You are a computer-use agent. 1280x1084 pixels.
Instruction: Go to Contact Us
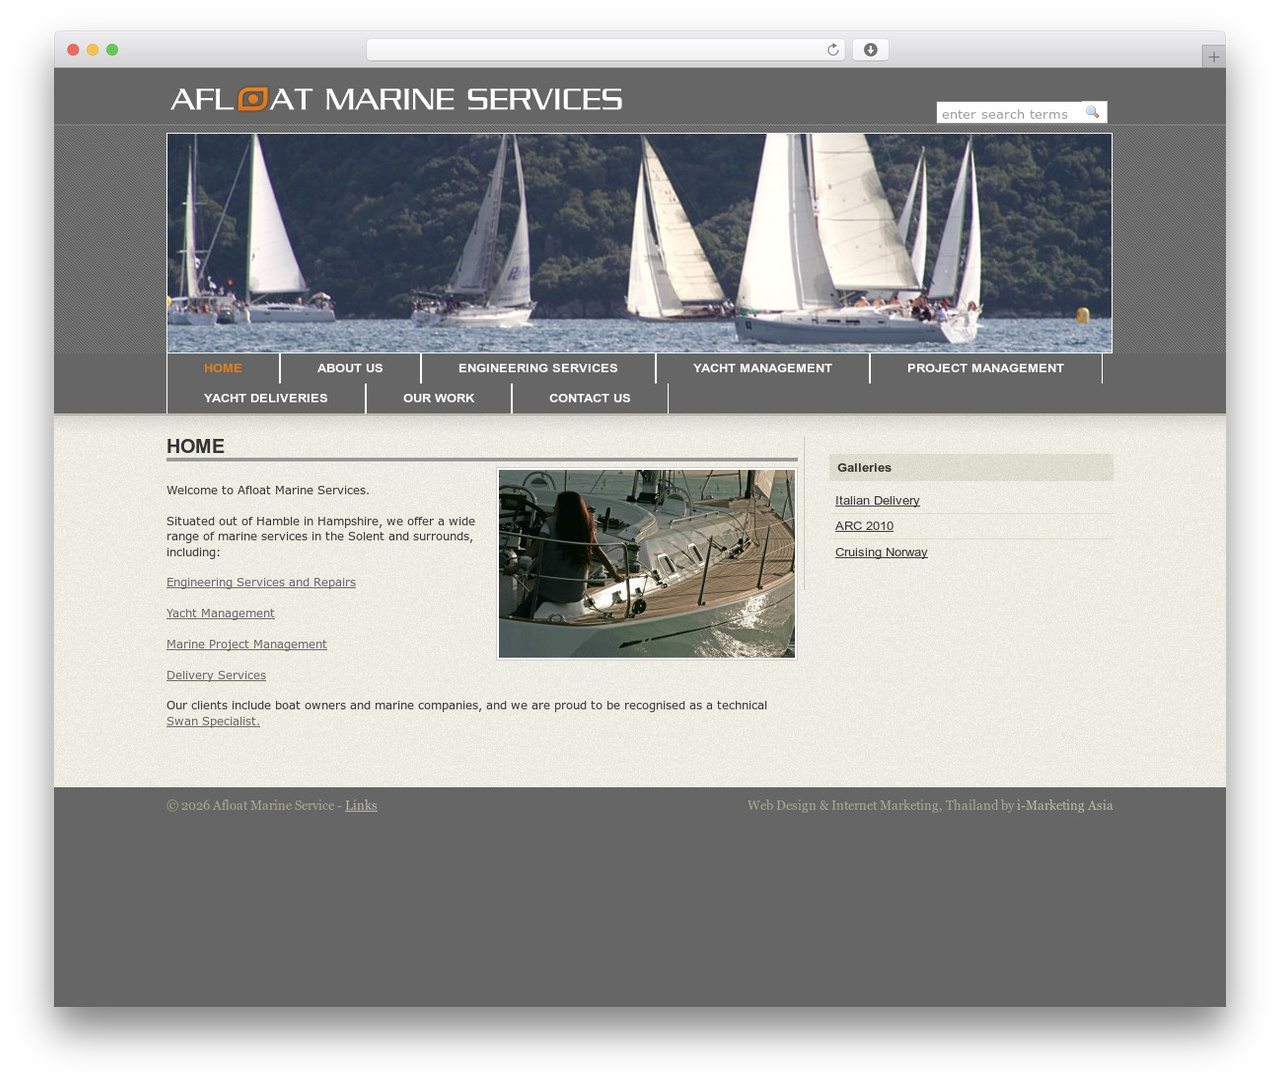point(590,398)
